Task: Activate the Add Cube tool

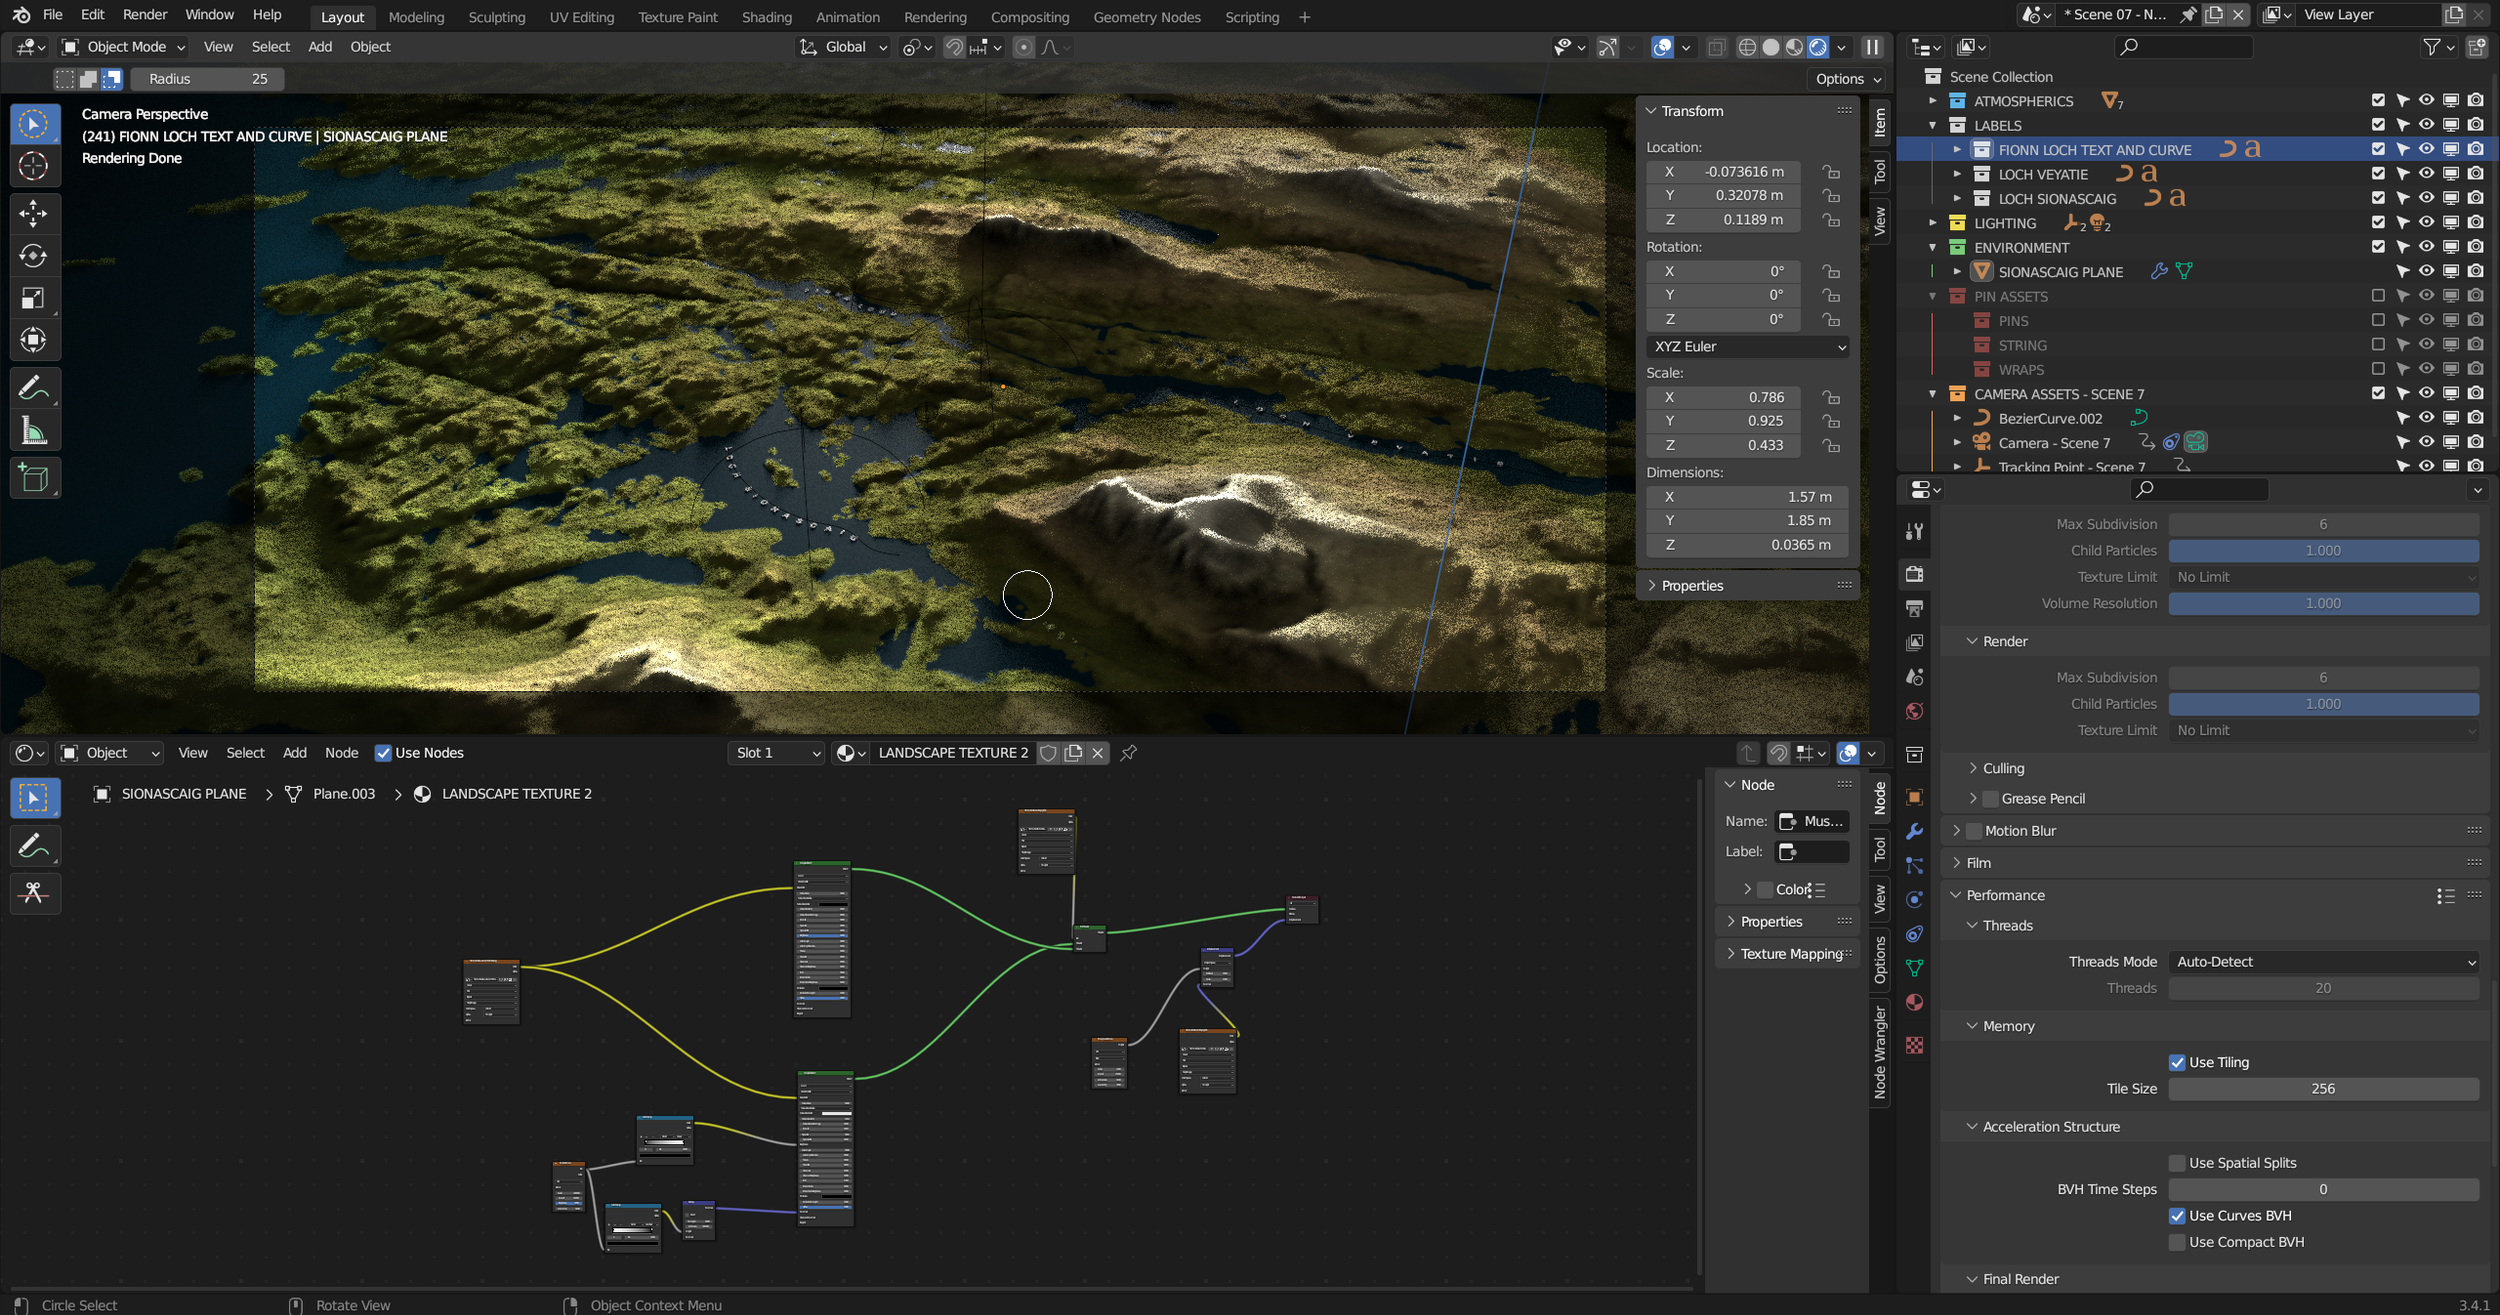Action: pos(33,479)
